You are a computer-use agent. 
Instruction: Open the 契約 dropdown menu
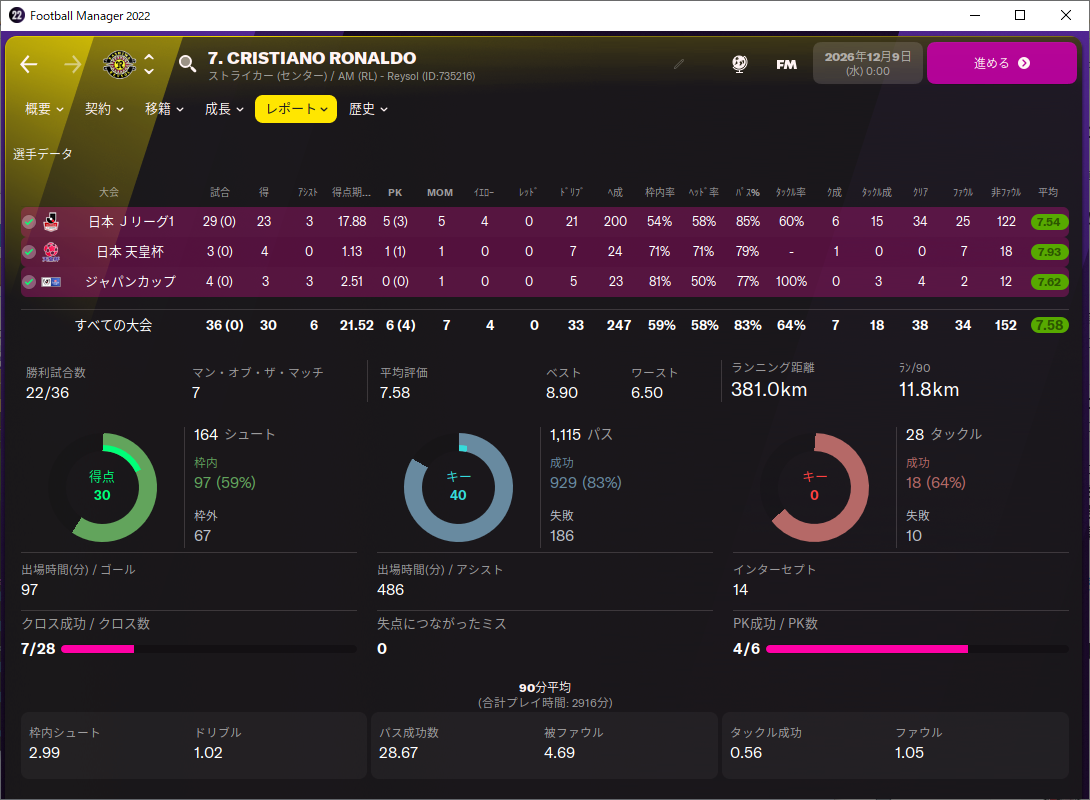point(104,109)
